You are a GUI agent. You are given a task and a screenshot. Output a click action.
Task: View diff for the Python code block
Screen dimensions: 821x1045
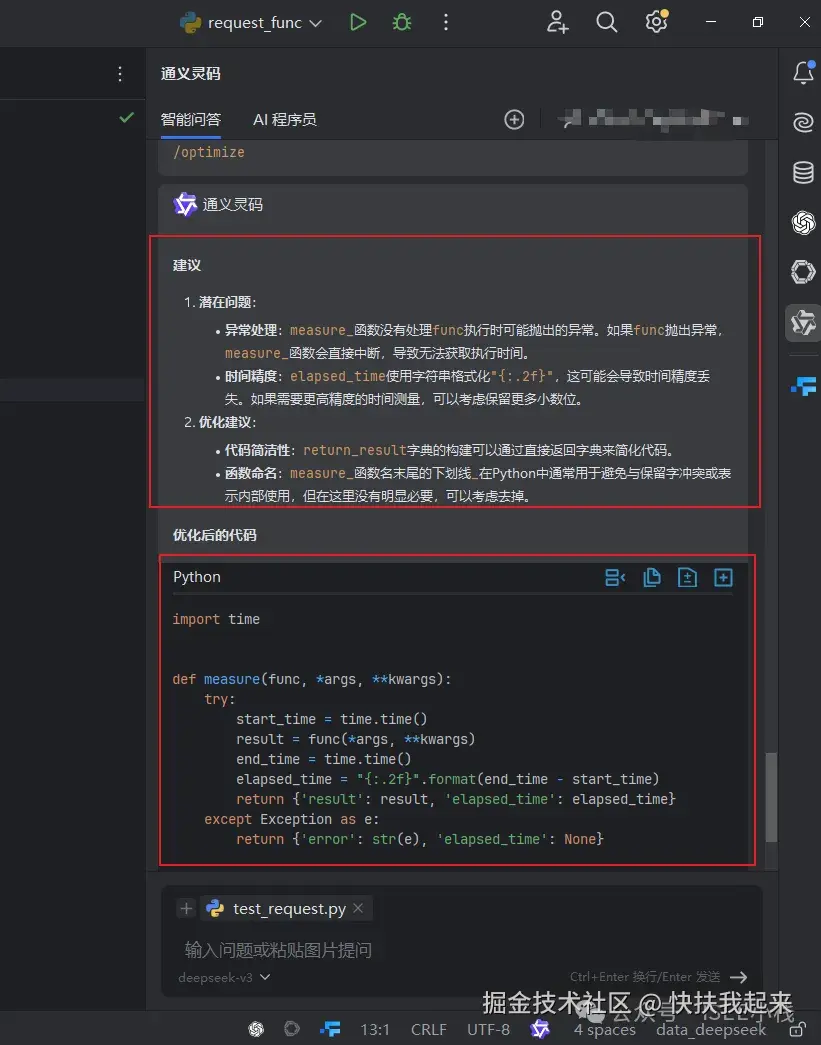[x=687, y=577]
